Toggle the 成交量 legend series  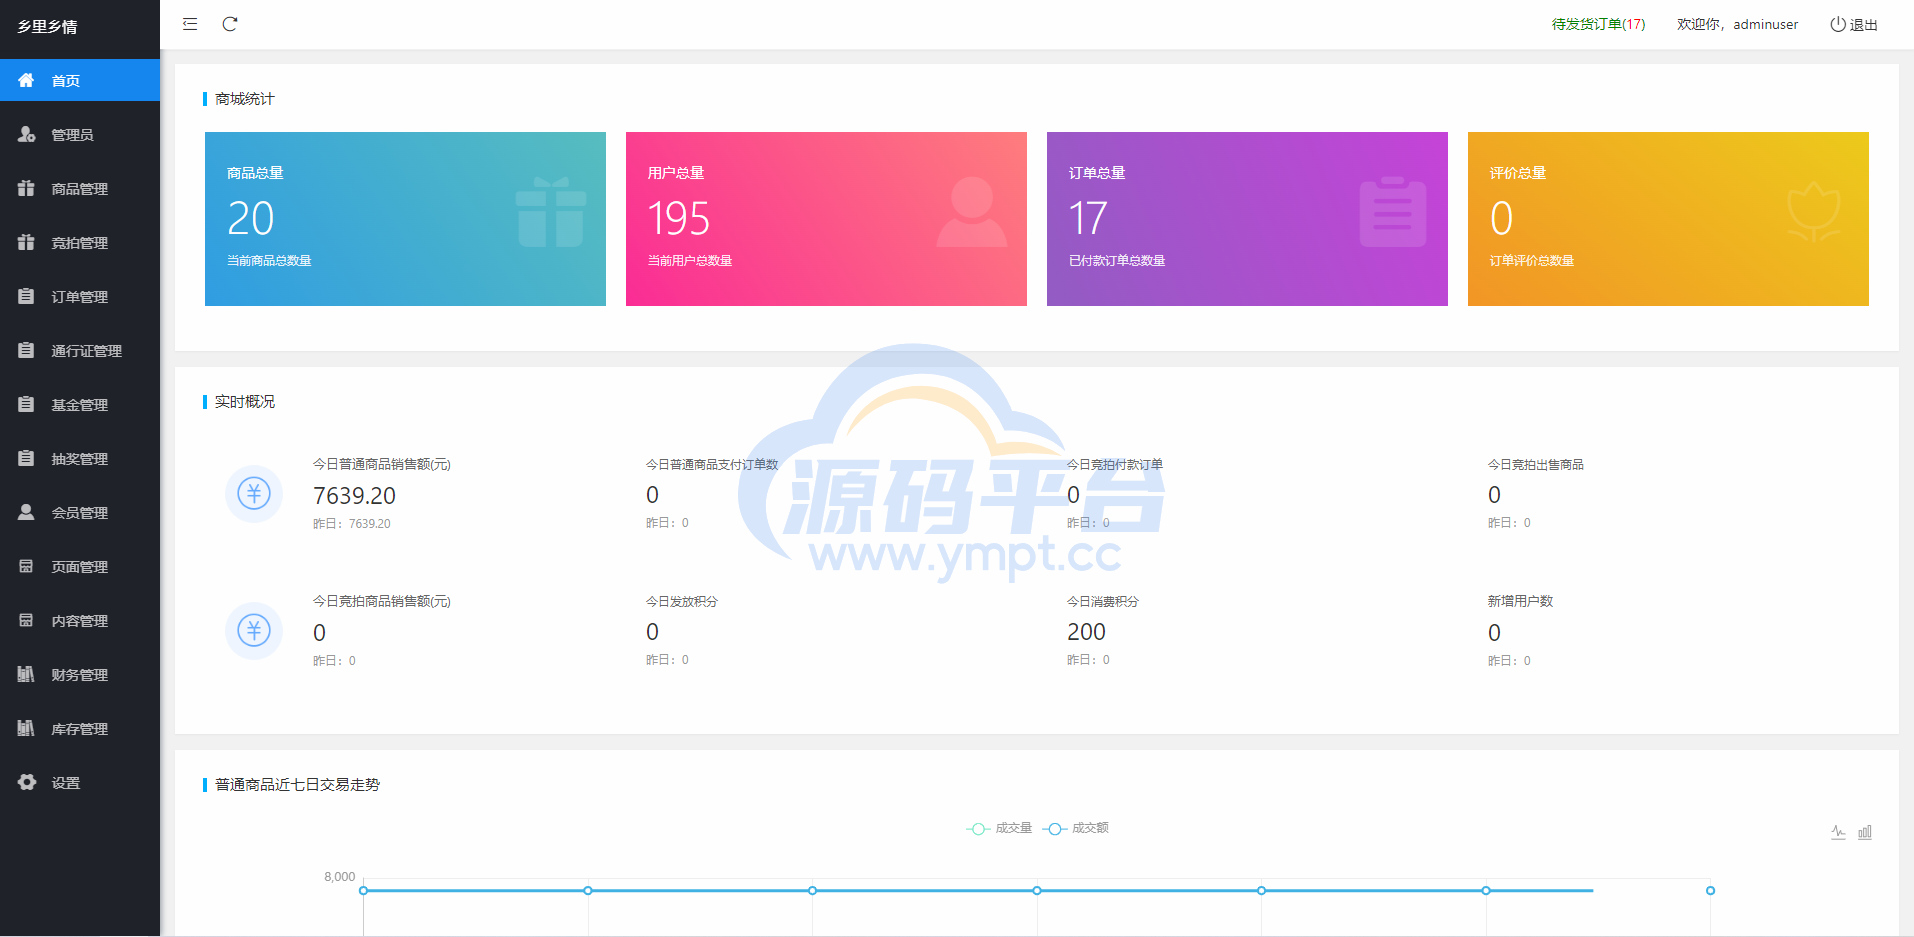999,828
